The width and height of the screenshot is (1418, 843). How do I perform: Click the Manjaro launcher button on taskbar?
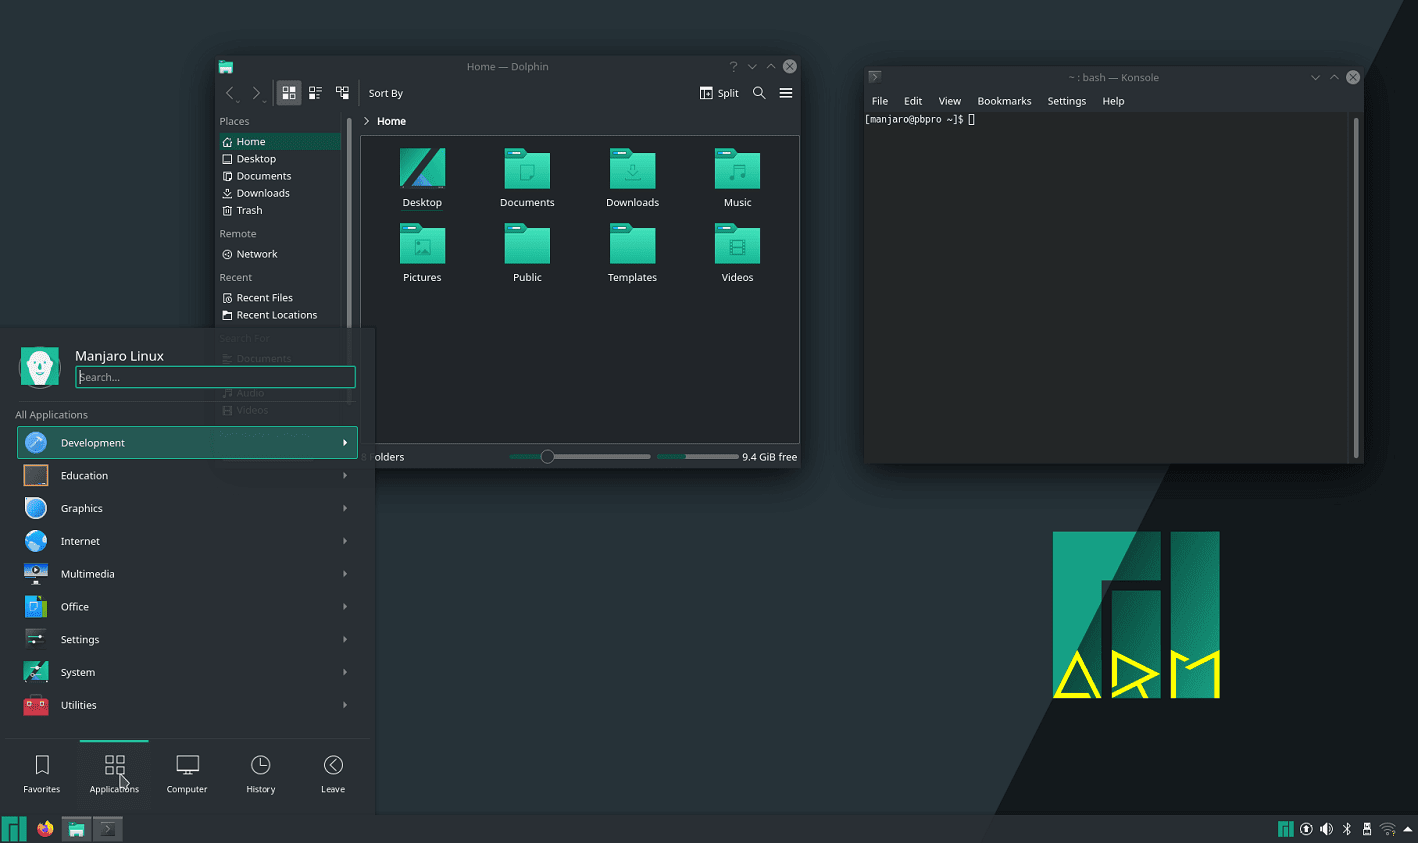[14, 829]
